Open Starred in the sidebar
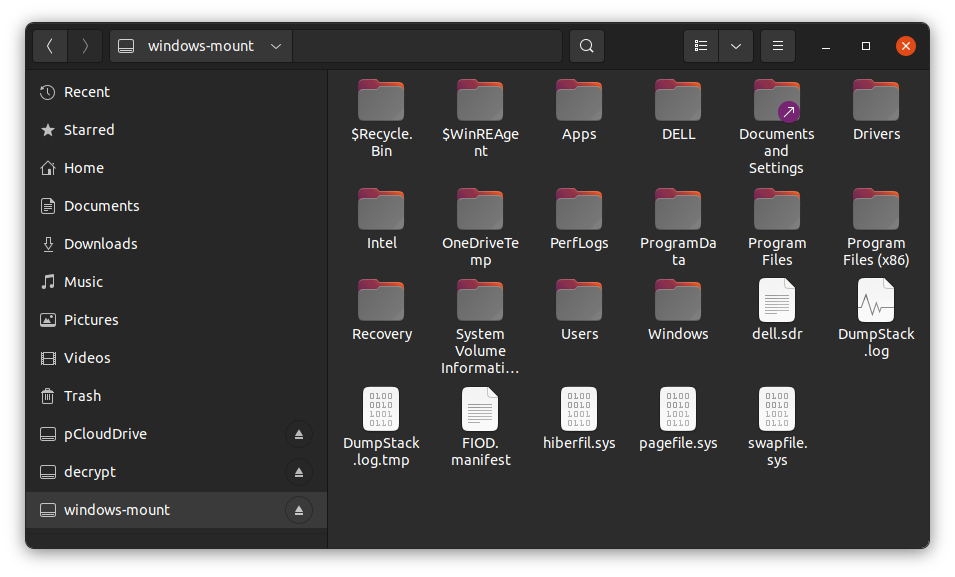Image resolution: width=955 pixels, height=577 pixels. tap(89, 130)
